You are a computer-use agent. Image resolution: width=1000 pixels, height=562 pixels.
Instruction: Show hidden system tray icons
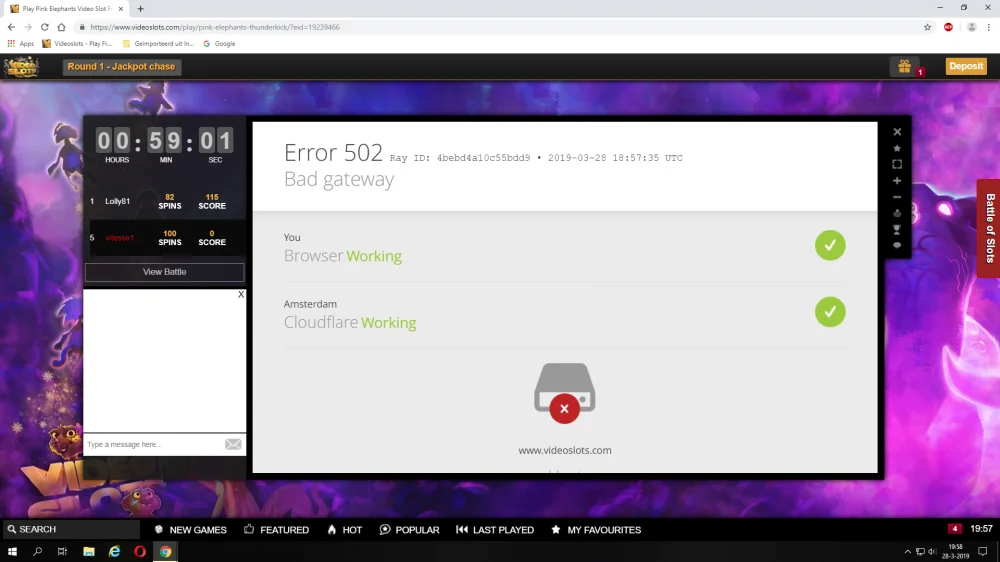[x=908, y=552]
